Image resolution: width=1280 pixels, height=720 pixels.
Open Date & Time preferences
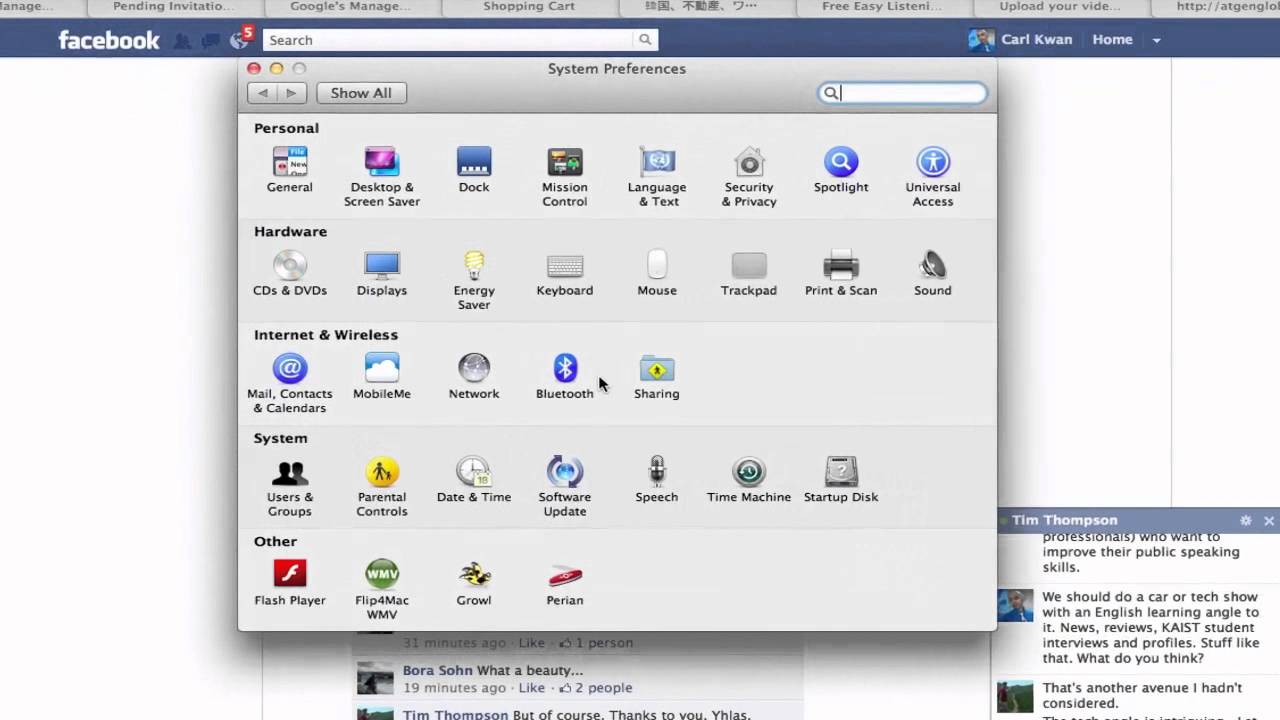click(474, 479)
